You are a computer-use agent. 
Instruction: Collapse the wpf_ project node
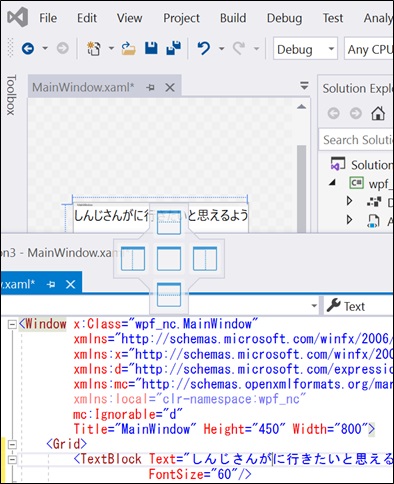332,183
